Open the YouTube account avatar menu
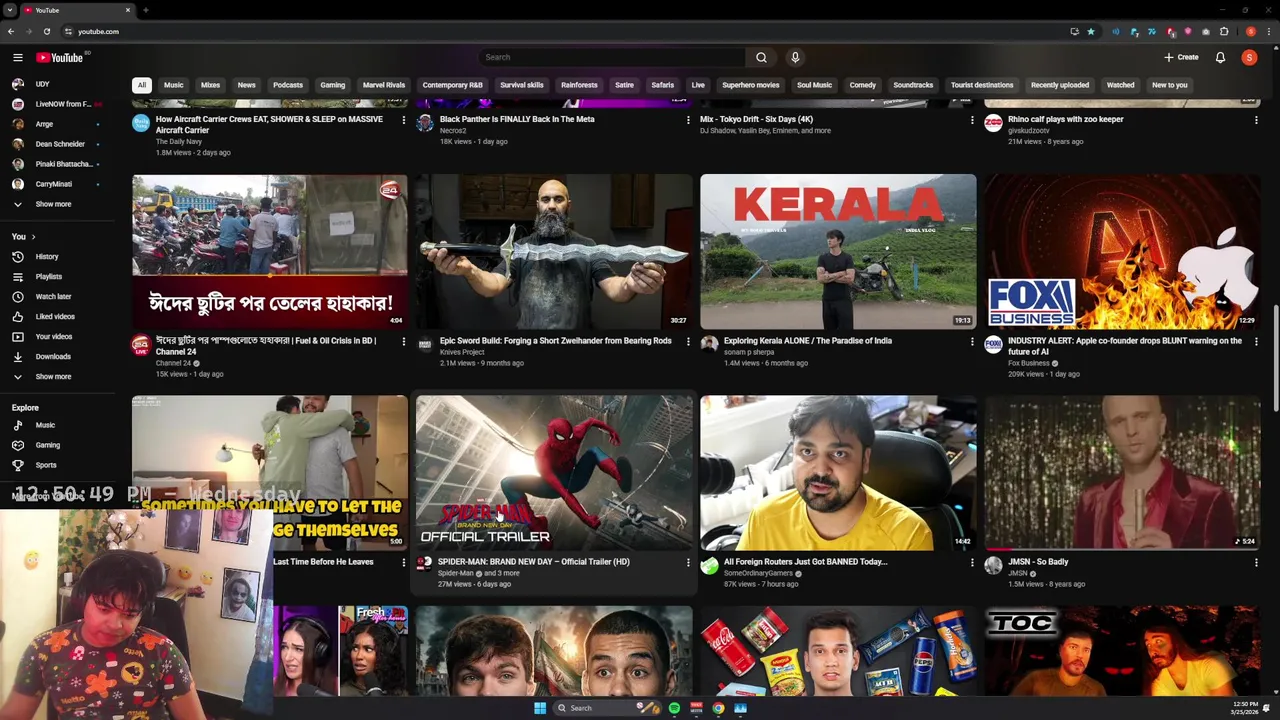1280x720 pixels. click(x=1249, y=57)
